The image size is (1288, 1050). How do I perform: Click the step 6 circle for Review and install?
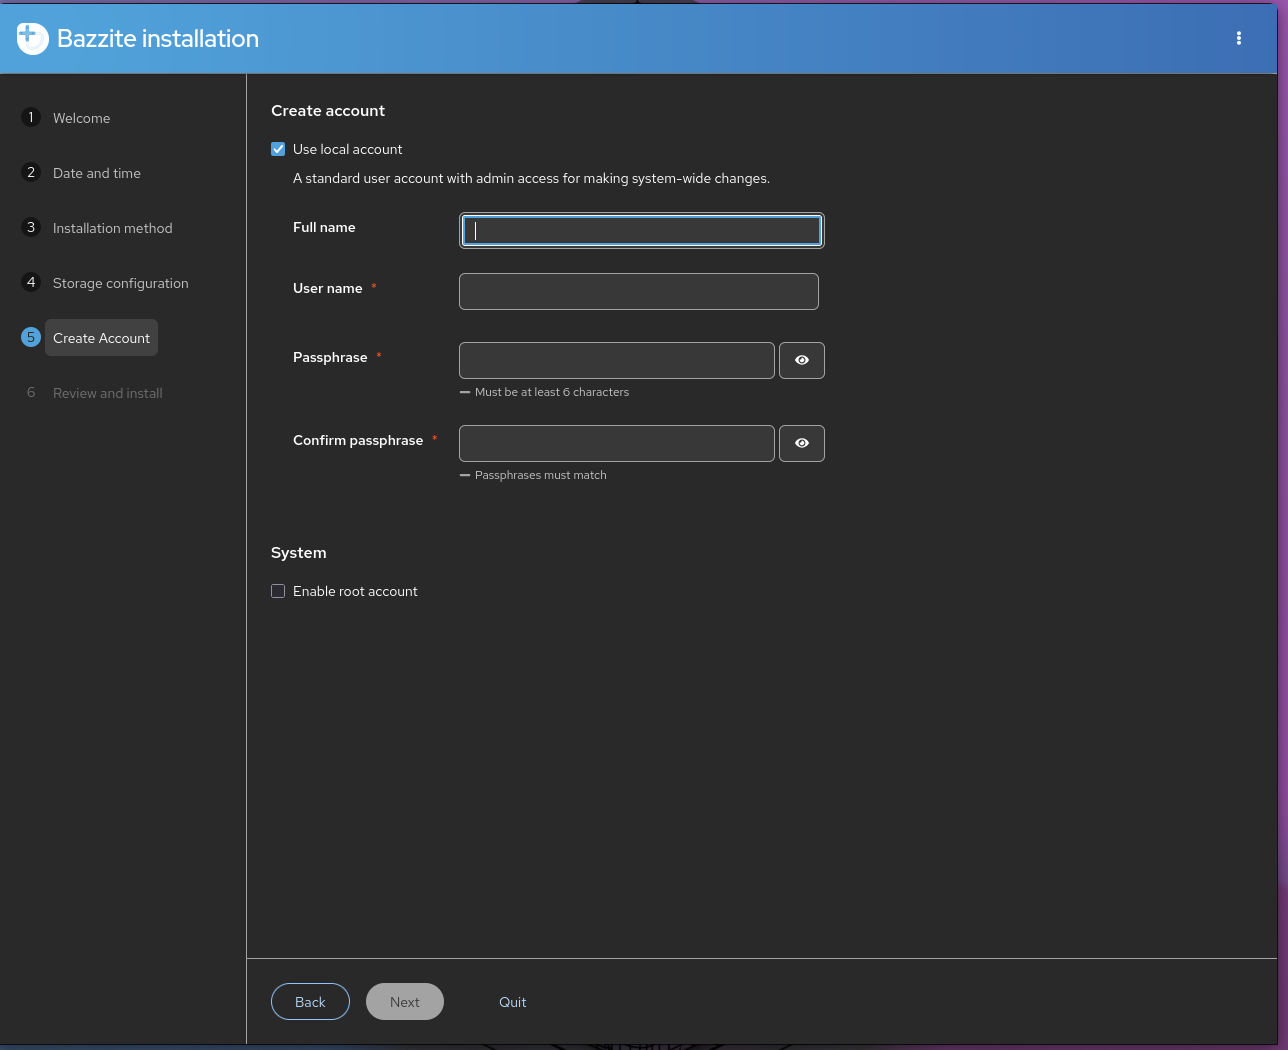[30, 392]
